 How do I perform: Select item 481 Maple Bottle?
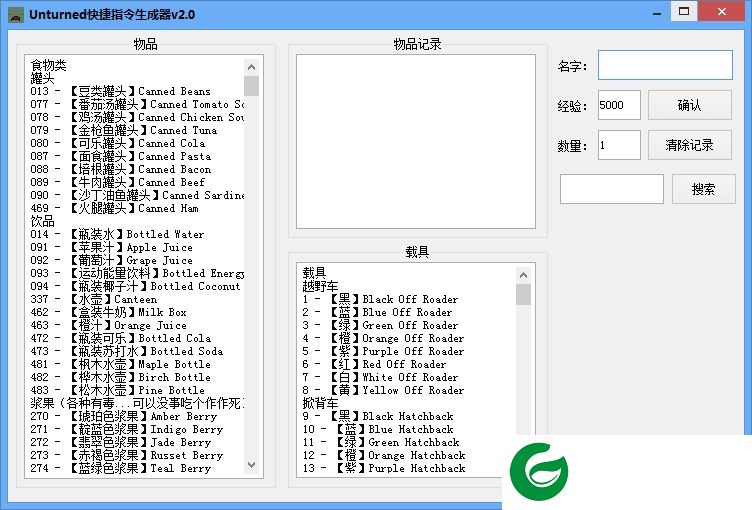click(120, 364)
